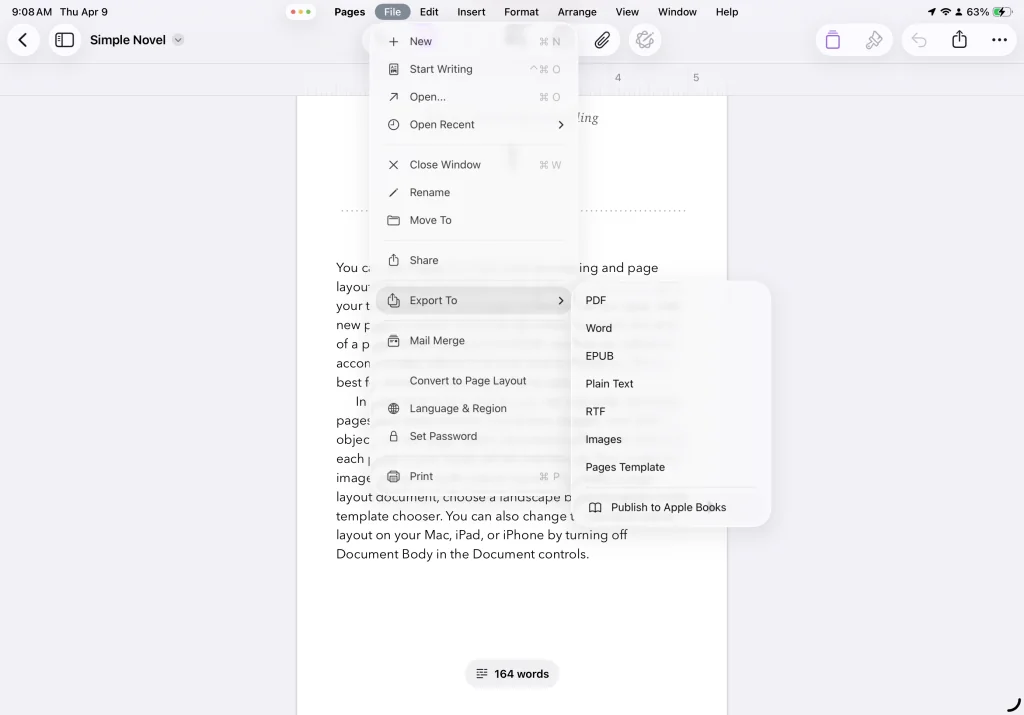The image size is (1024, 715).
Task: Click the envelope icon beside Mail Merge
Action: click(393, 340)
